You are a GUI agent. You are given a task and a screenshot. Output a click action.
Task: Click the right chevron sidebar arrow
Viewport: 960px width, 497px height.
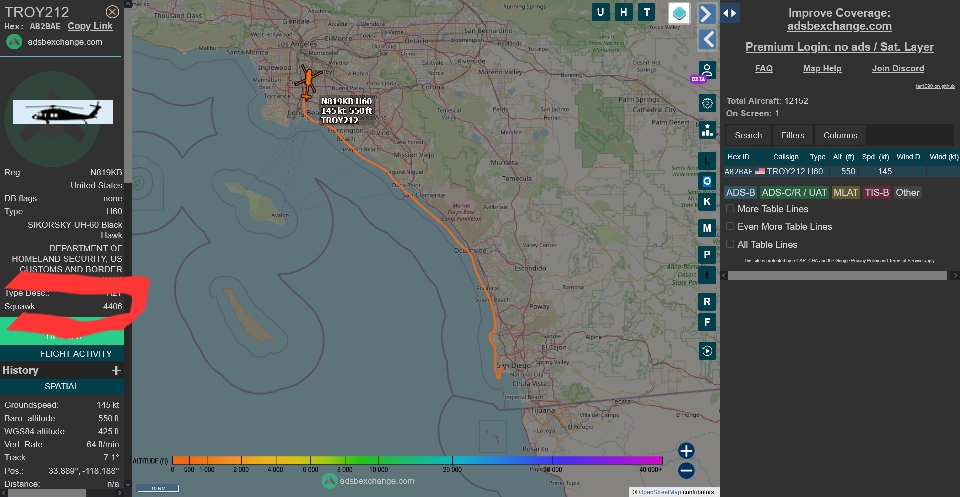tap(707, 13)
